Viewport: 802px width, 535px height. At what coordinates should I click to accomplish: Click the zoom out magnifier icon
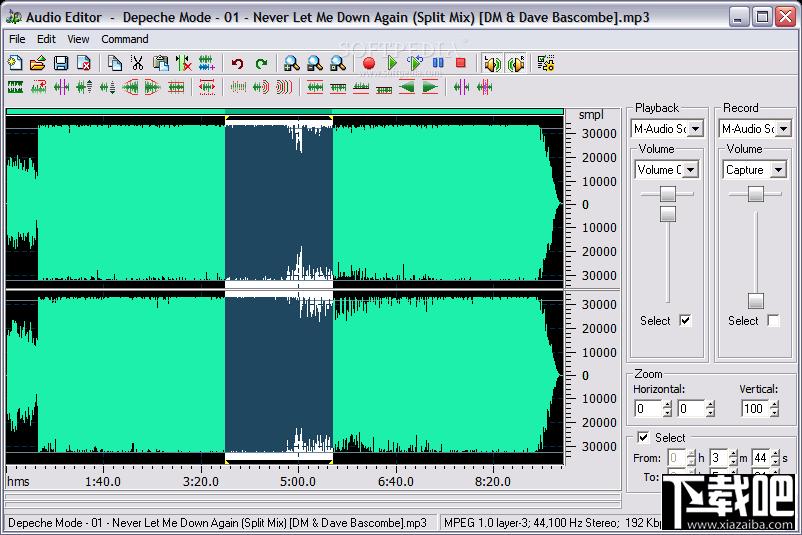point(315,63)
